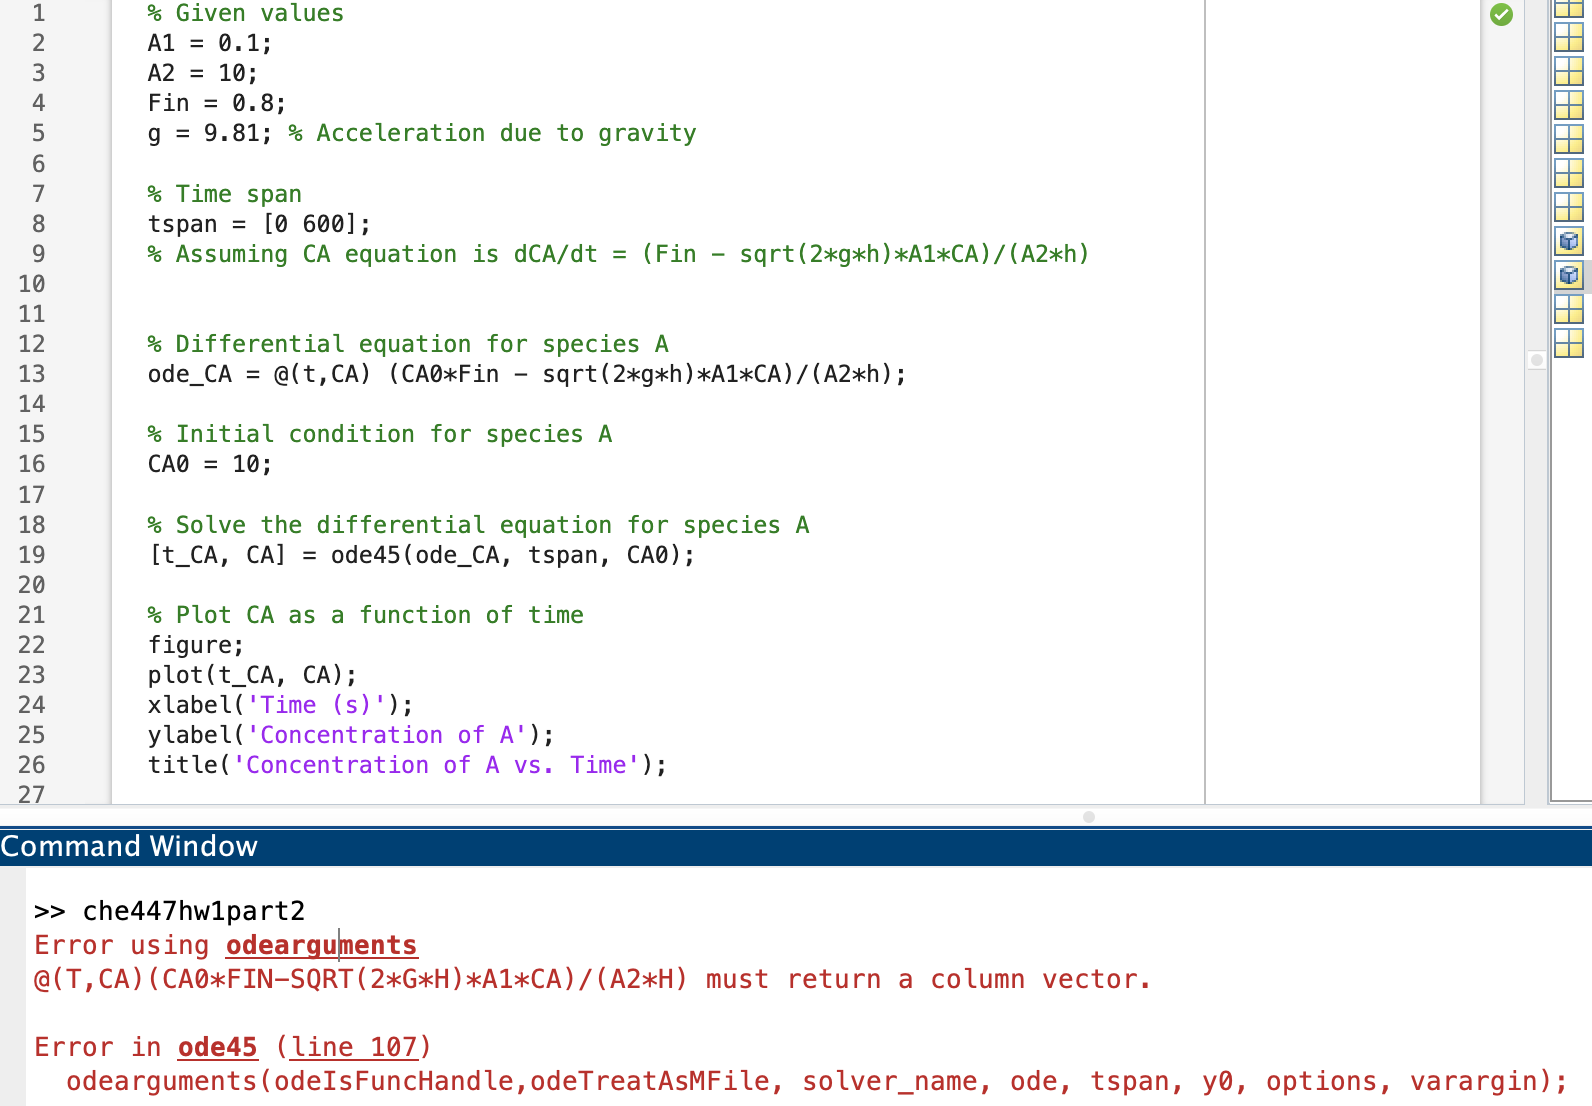Click the 'g = 9.81;' assignment
The width and height of the screenshot is (1592, 1106).
(x=210, y=133)
